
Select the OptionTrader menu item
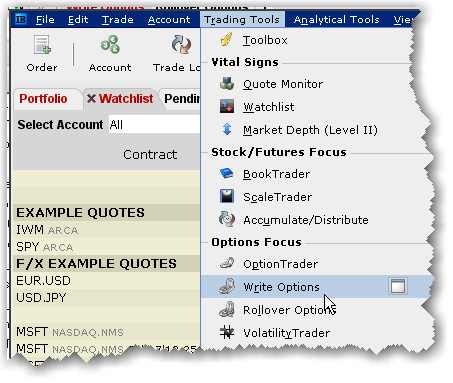pyautogui.click(x=280, y=264)
